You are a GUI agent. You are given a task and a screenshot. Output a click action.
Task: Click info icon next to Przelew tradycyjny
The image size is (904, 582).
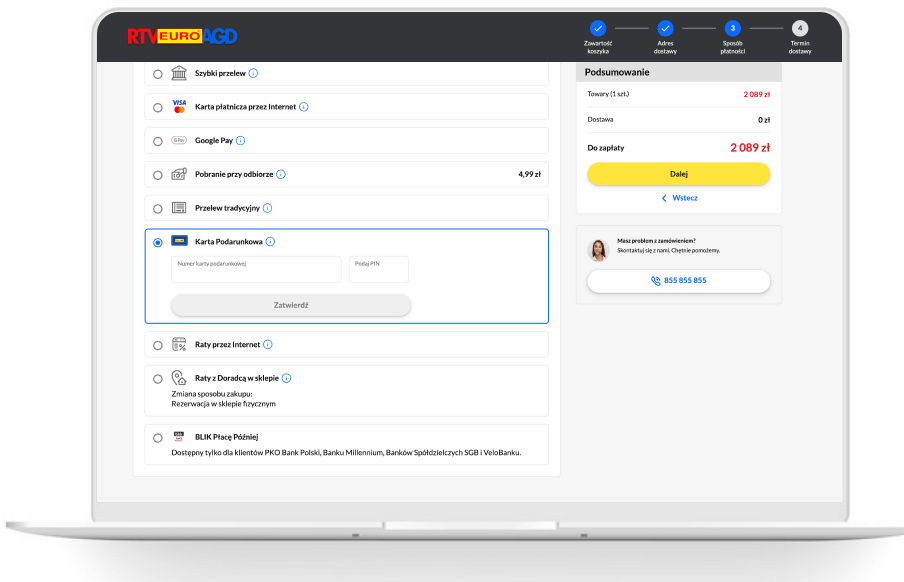click(x=267, y=208)
